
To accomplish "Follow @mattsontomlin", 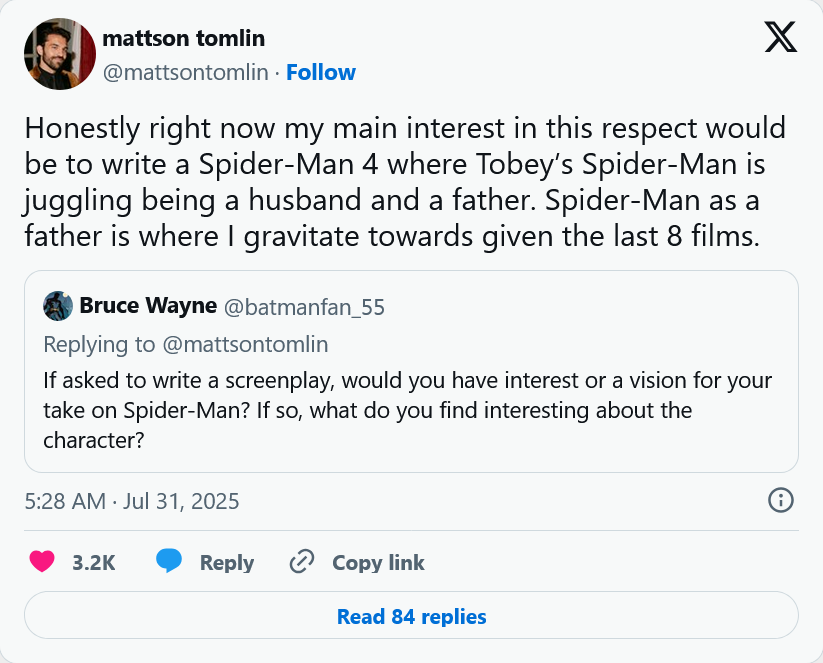I will [x=321, y=72].
